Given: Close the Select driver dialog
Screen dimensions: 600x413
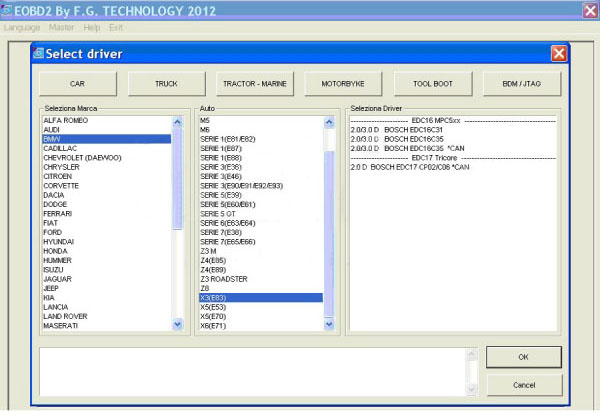Looking at the screenshot, I should 558,52.
